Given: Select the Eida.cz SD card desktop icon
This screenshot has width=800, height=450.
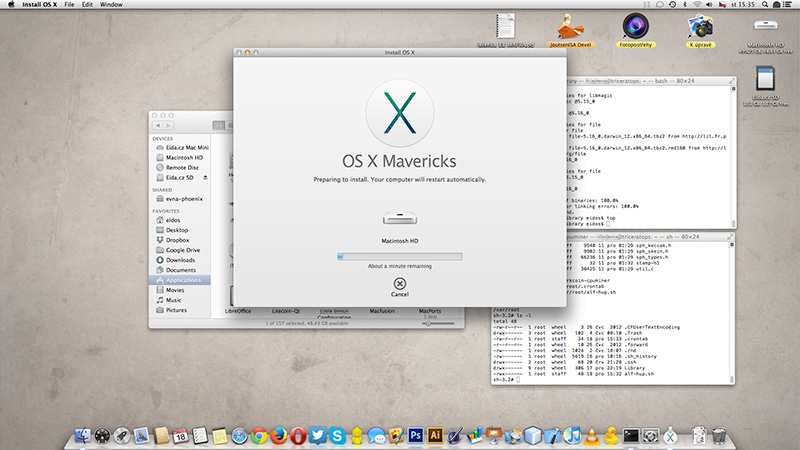Looking at the screenshot, I should click(765, 79).
